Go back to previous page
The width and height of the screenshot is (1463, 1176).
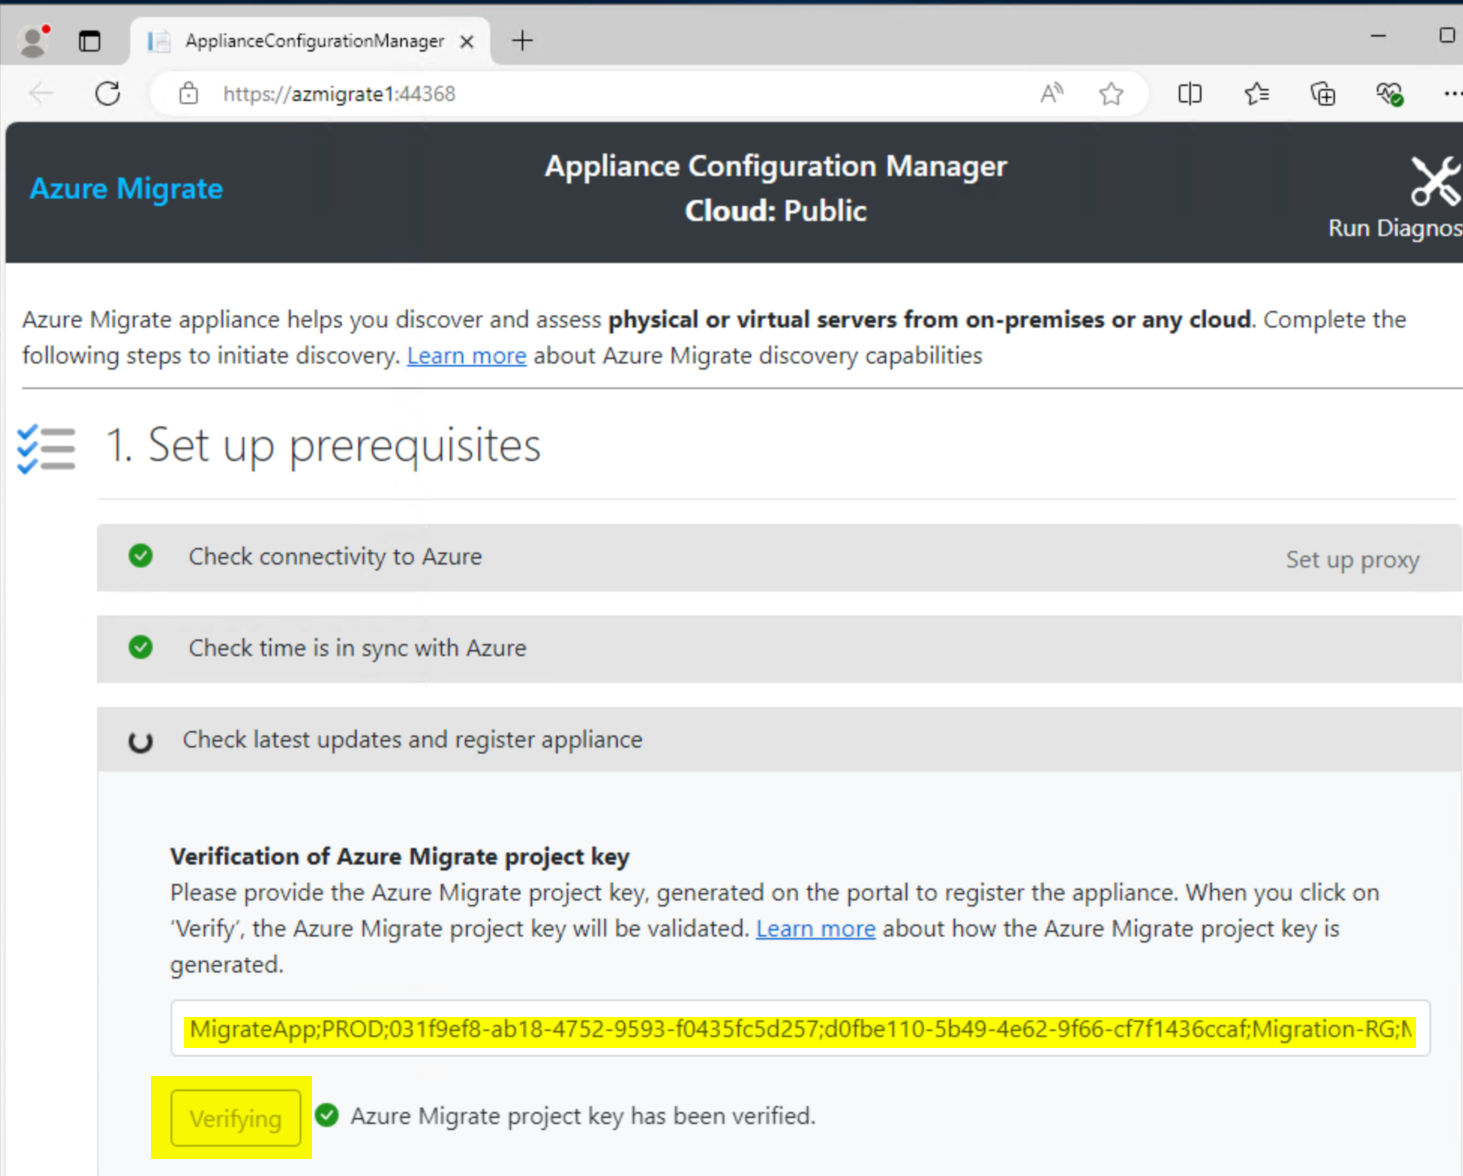tap(41, 93)
